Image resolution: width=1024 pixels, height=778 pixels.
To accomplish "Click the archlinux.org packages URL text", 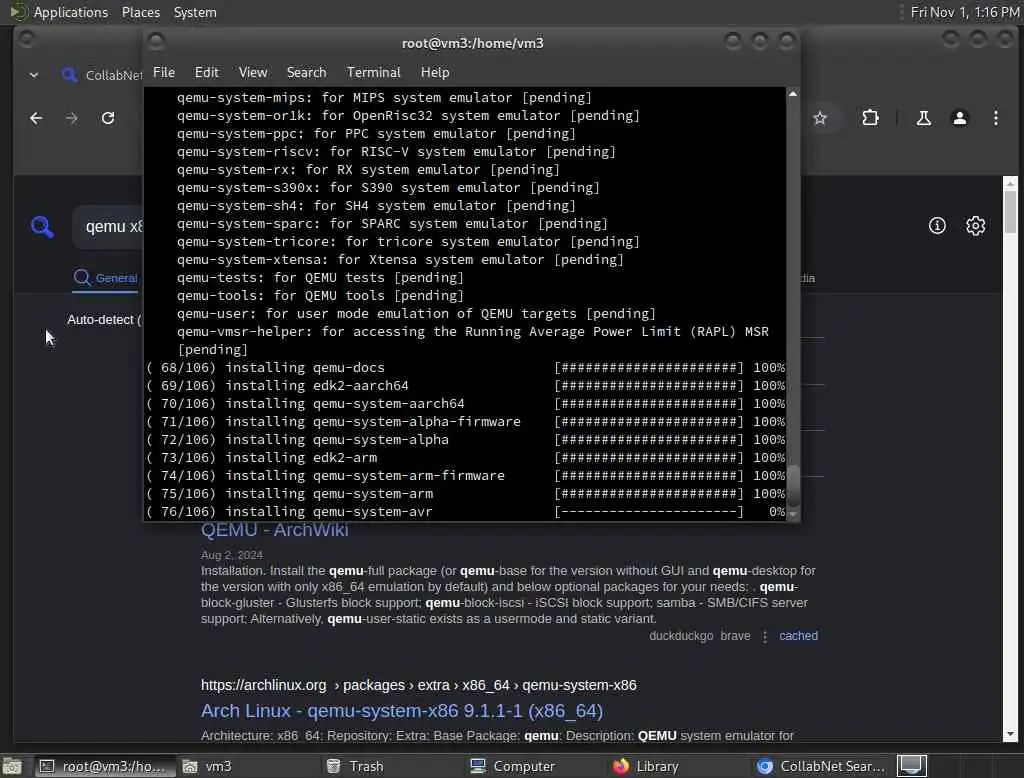I will pos(419,685).
